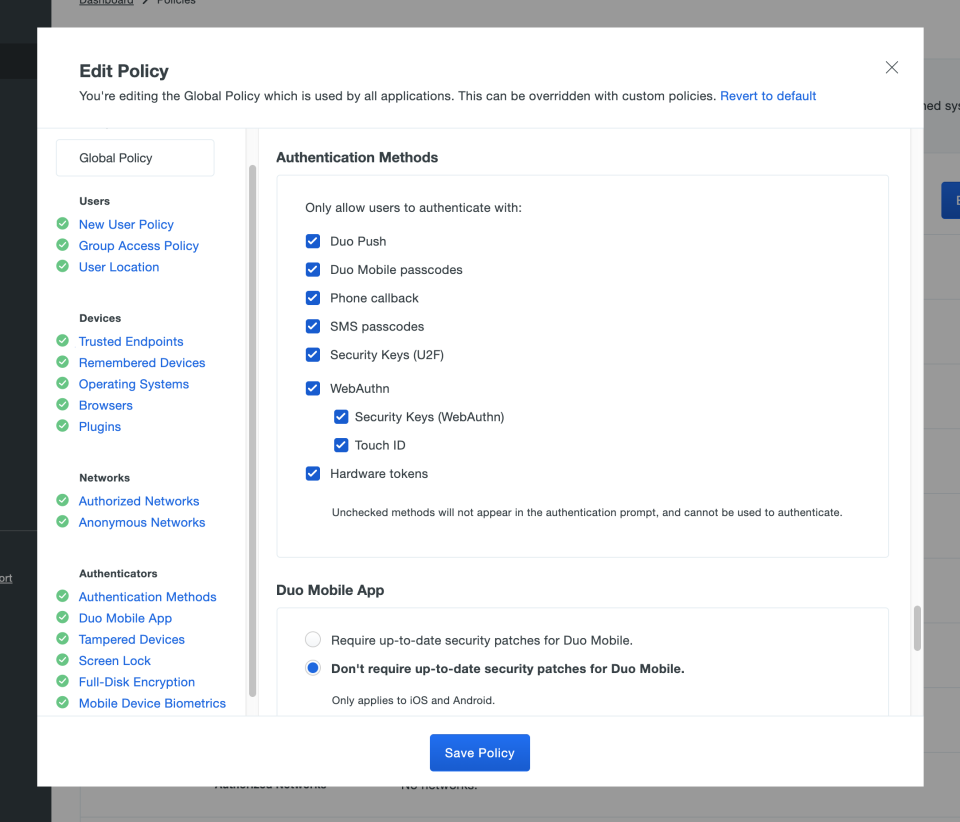This screenshot has height=822, width=960.
Task: Go to Operating Systems policy section
Action: 134,384
